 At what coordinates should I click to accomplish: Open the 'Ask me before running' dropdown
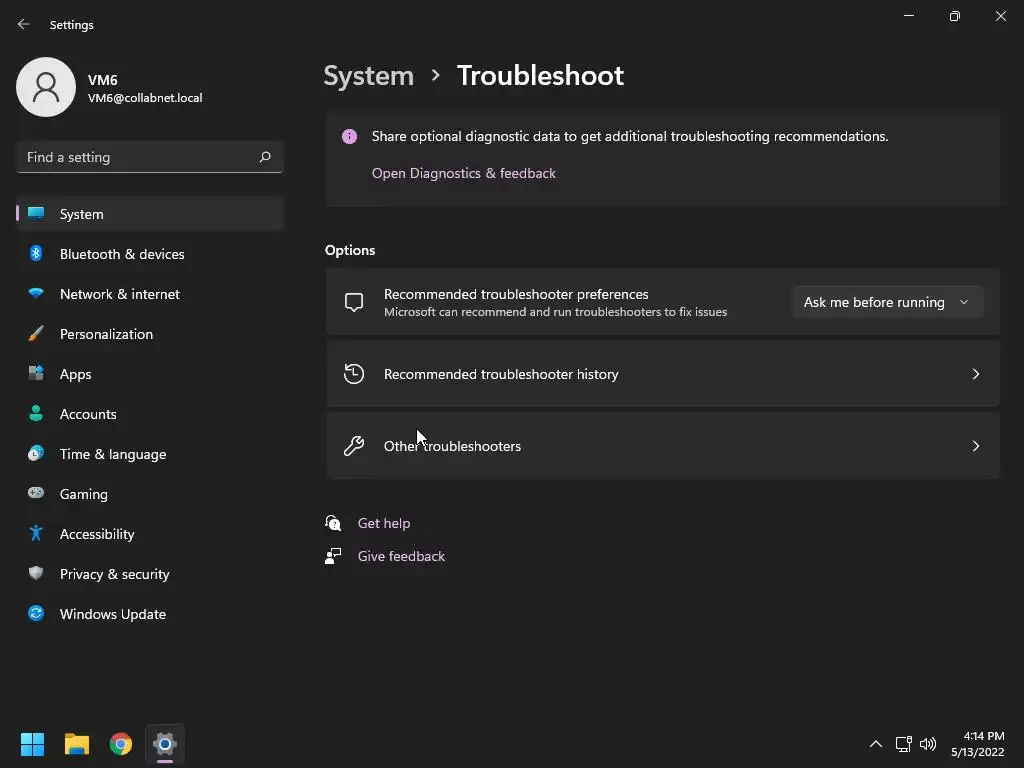pos(886,302)
